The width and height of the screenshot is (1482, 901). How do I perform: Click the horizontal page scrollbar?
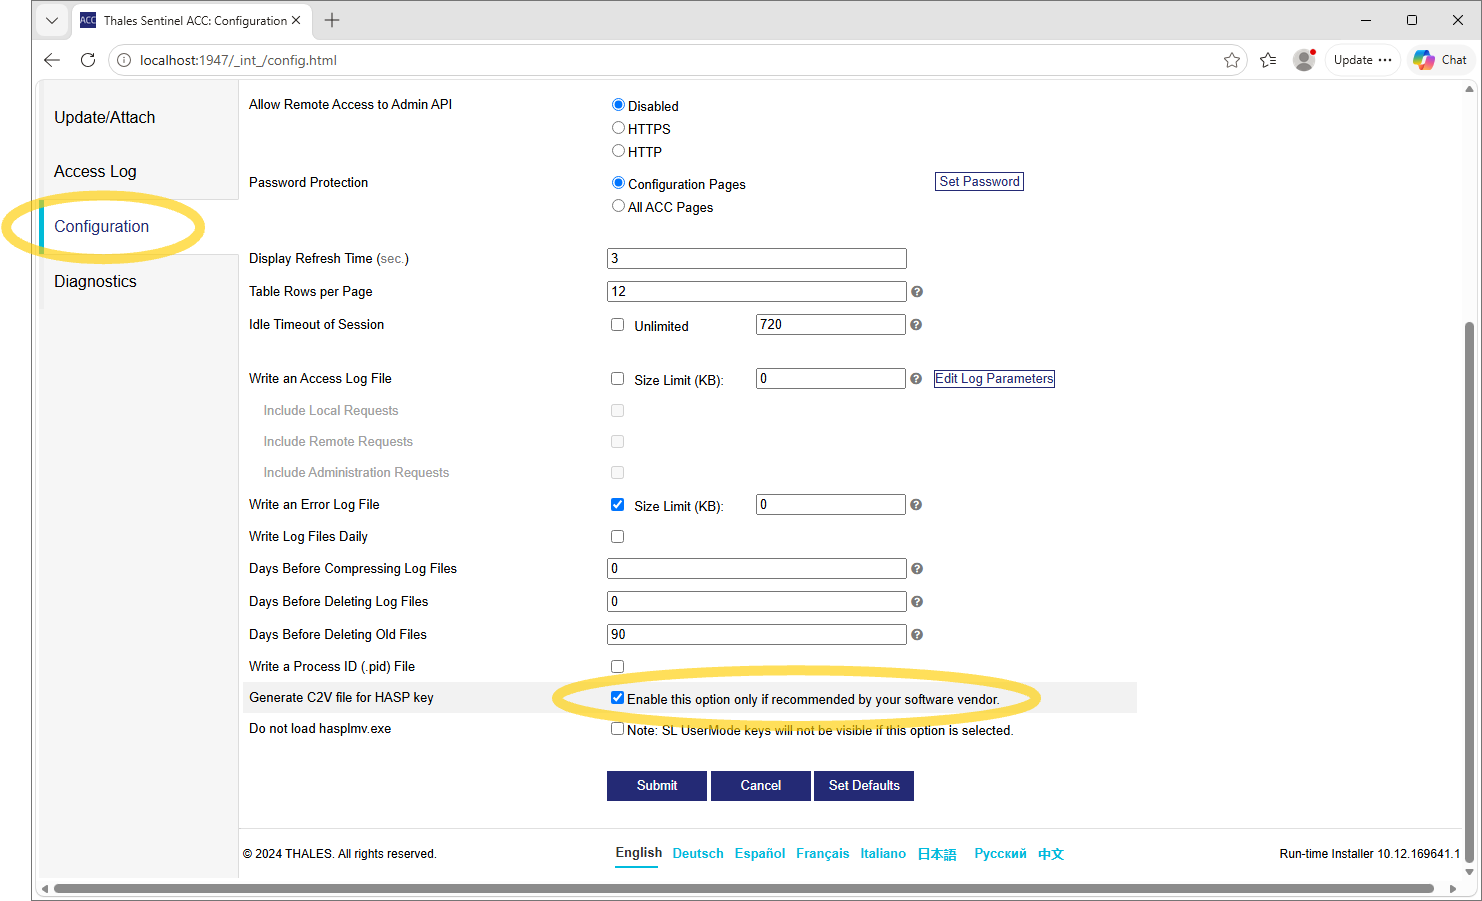pos(744,888)
